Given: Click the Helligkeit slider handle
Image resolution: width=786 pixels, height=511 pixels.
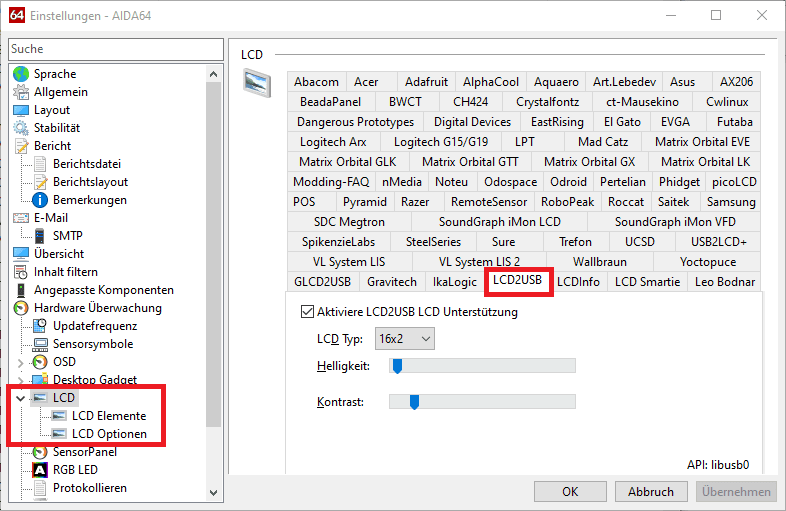Looking at the screenshot, I should [397, 366].
